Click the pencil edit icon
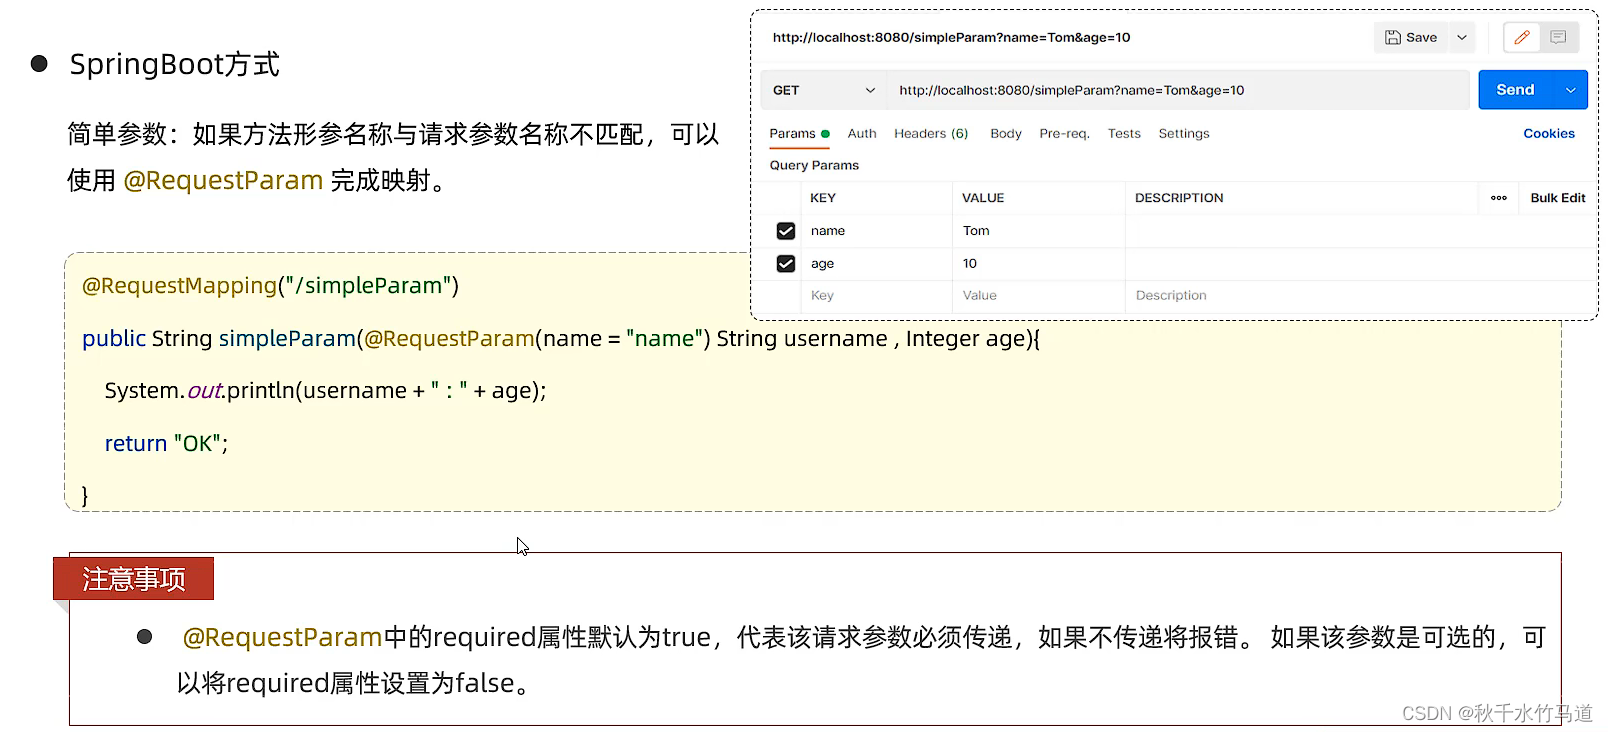This screenshot has width=1608, height=732. [1522, 37]
